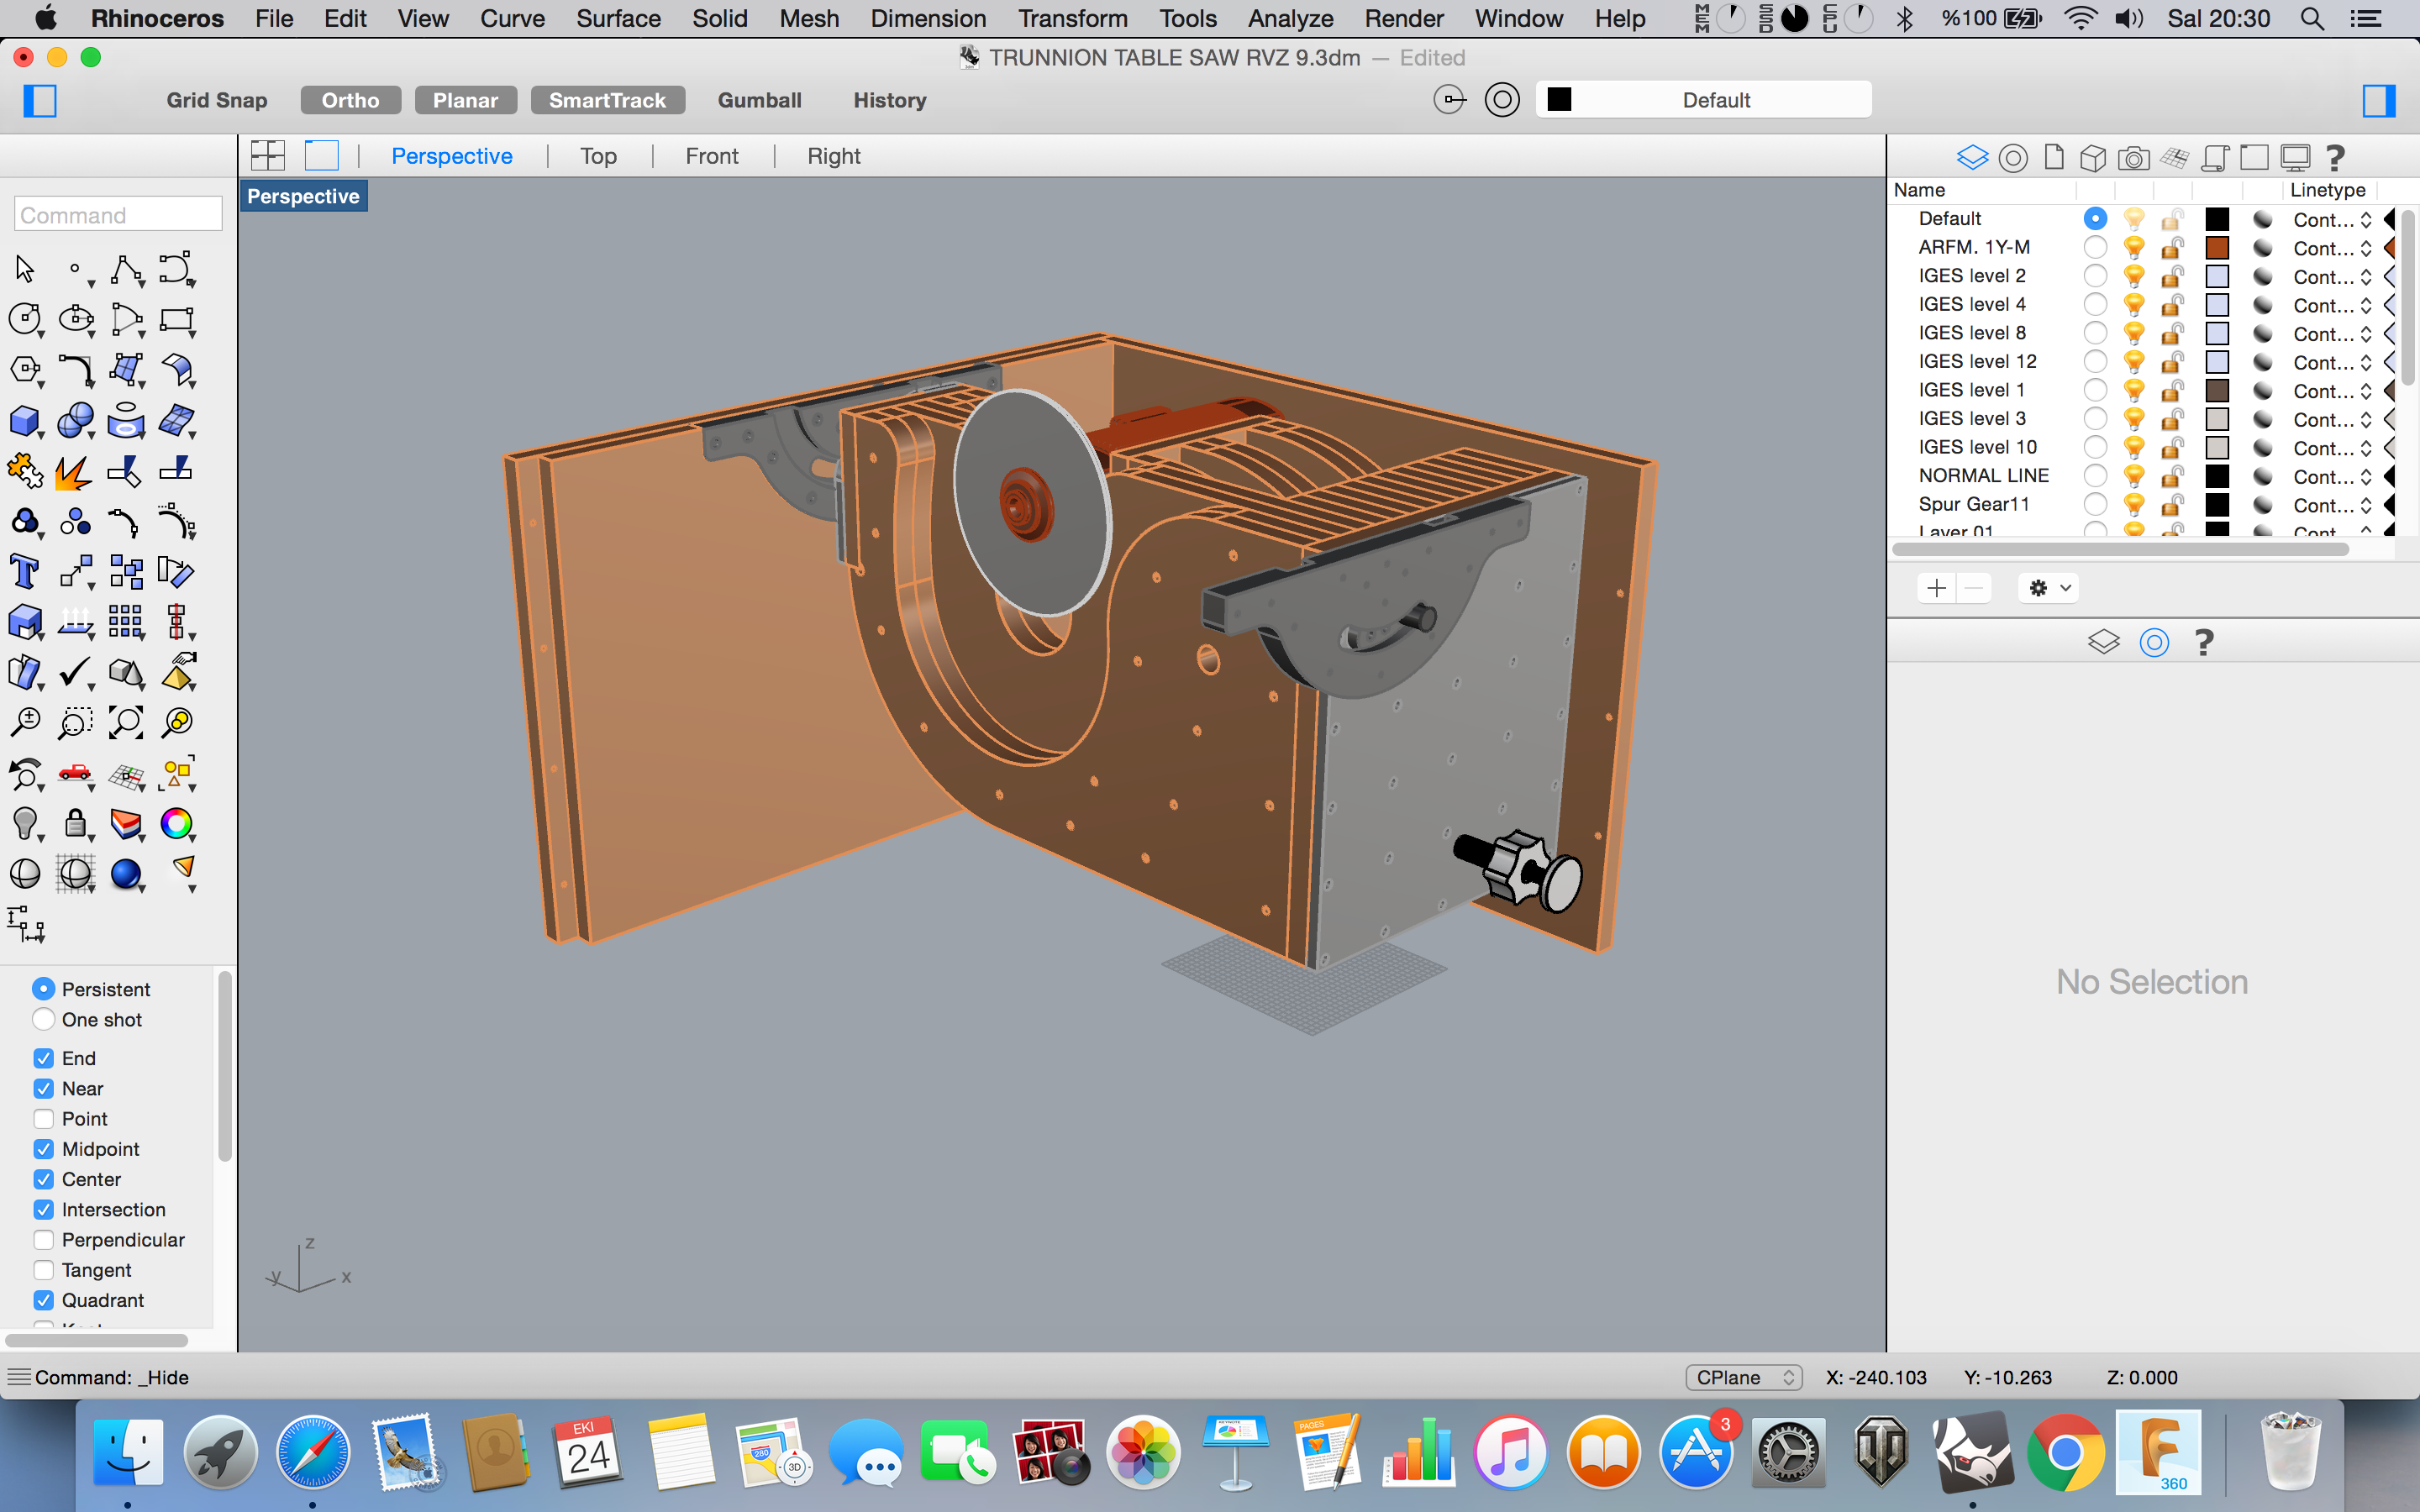Toggle the Ortho button
The image size is (2420, 1512).
click(x=350, y=100)
